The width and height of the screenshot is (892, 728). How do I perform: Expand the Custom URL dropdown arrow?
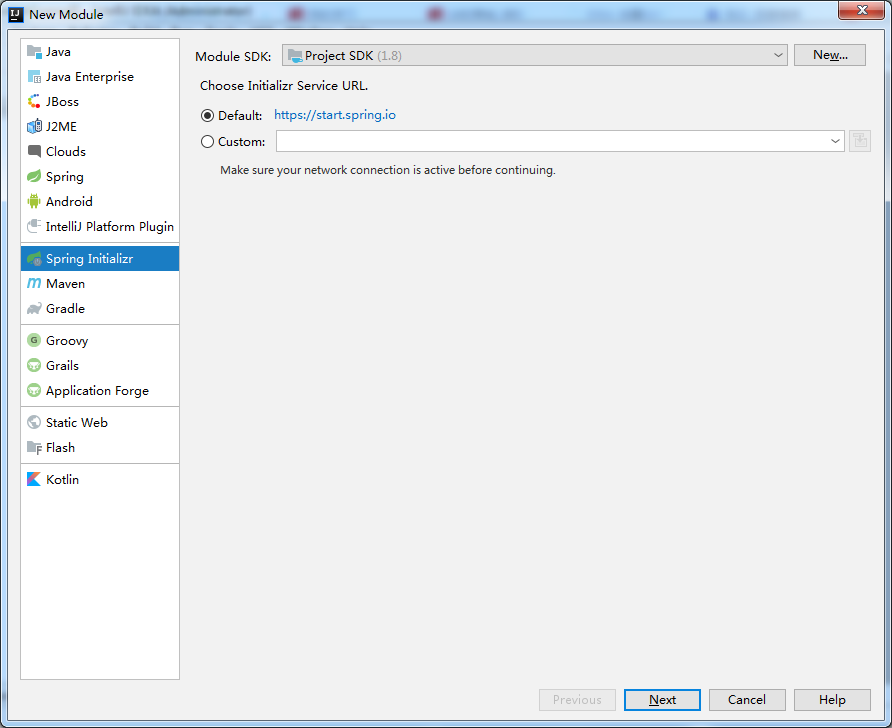835,141
